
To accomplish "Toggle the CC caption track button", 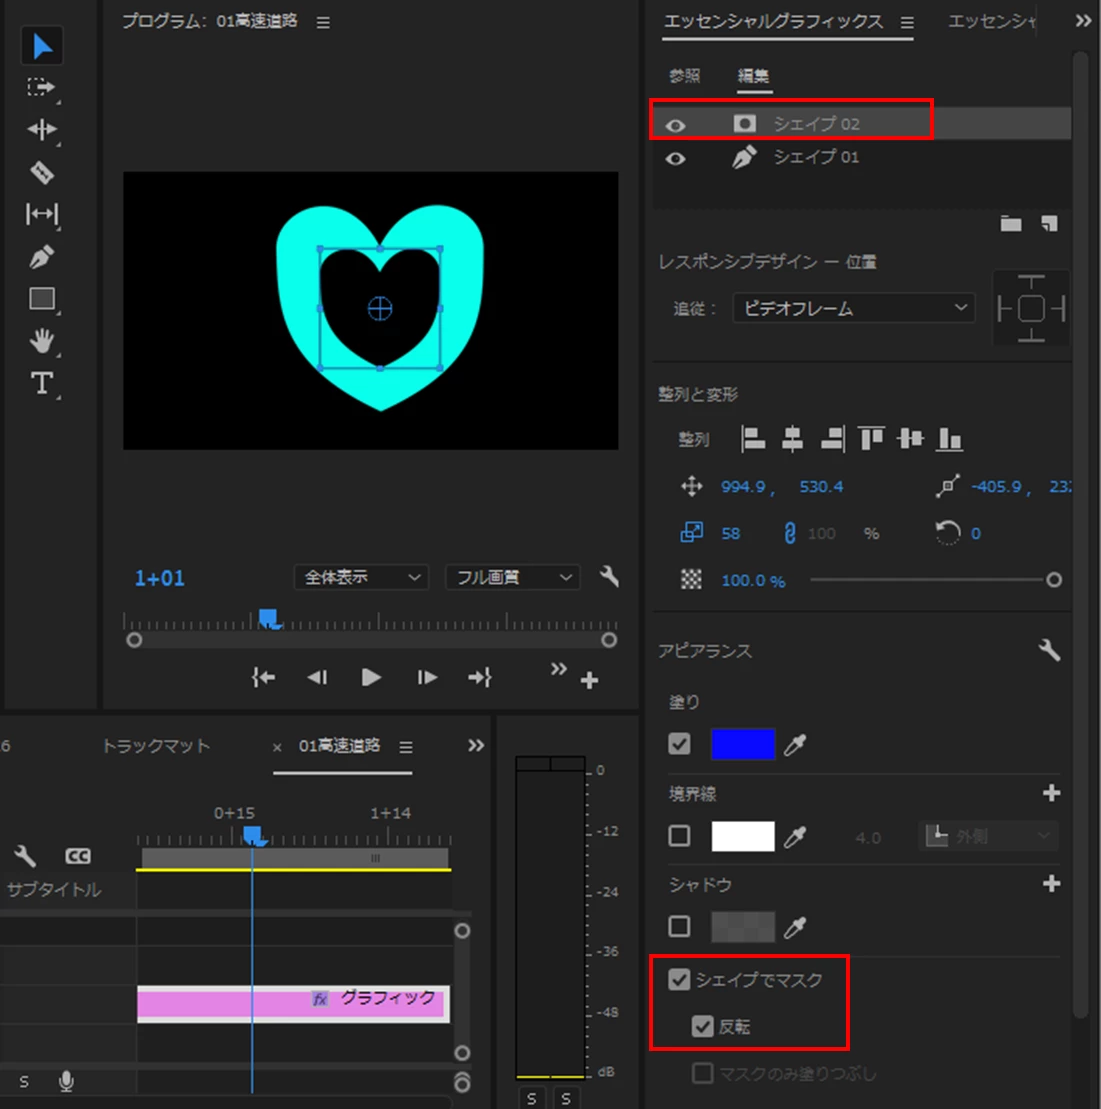I will 78,856.
